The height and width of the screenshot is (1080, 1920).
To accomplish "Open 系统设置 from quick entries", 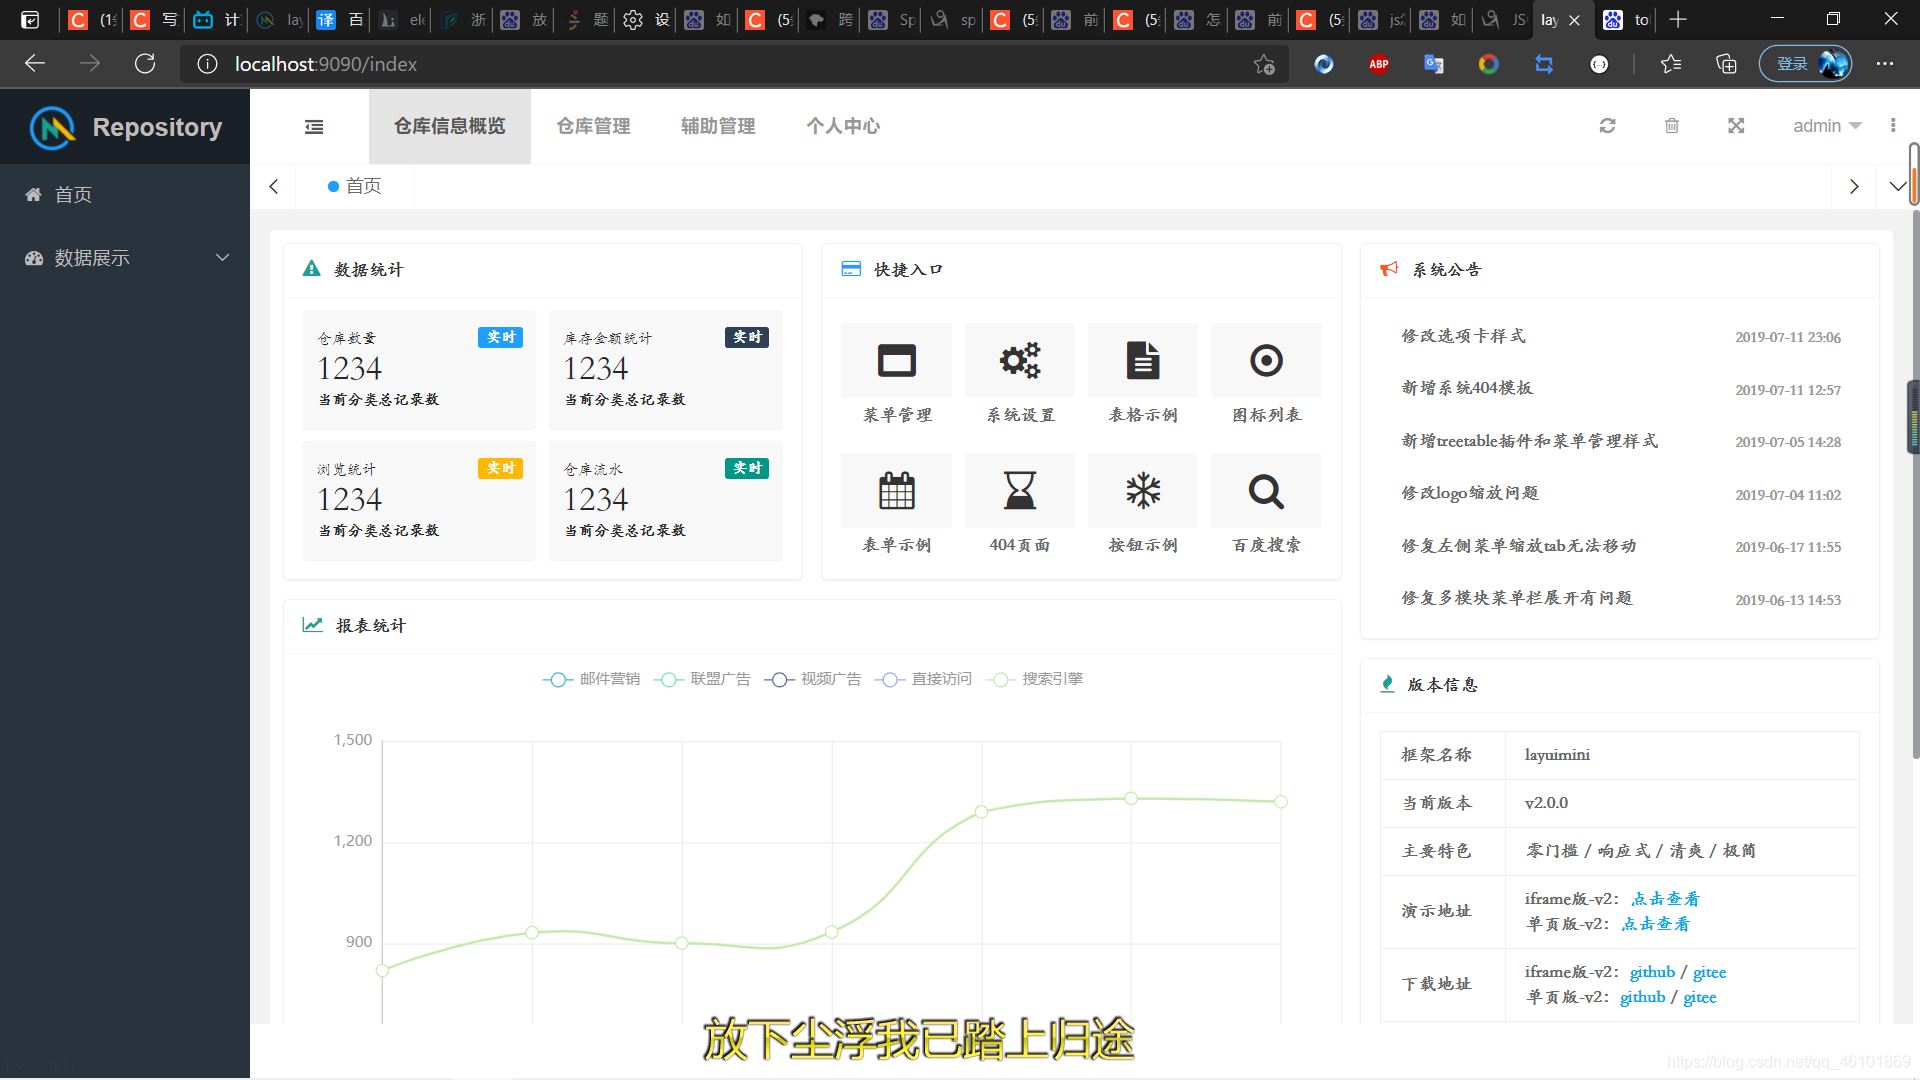I will coord(1019,360).
